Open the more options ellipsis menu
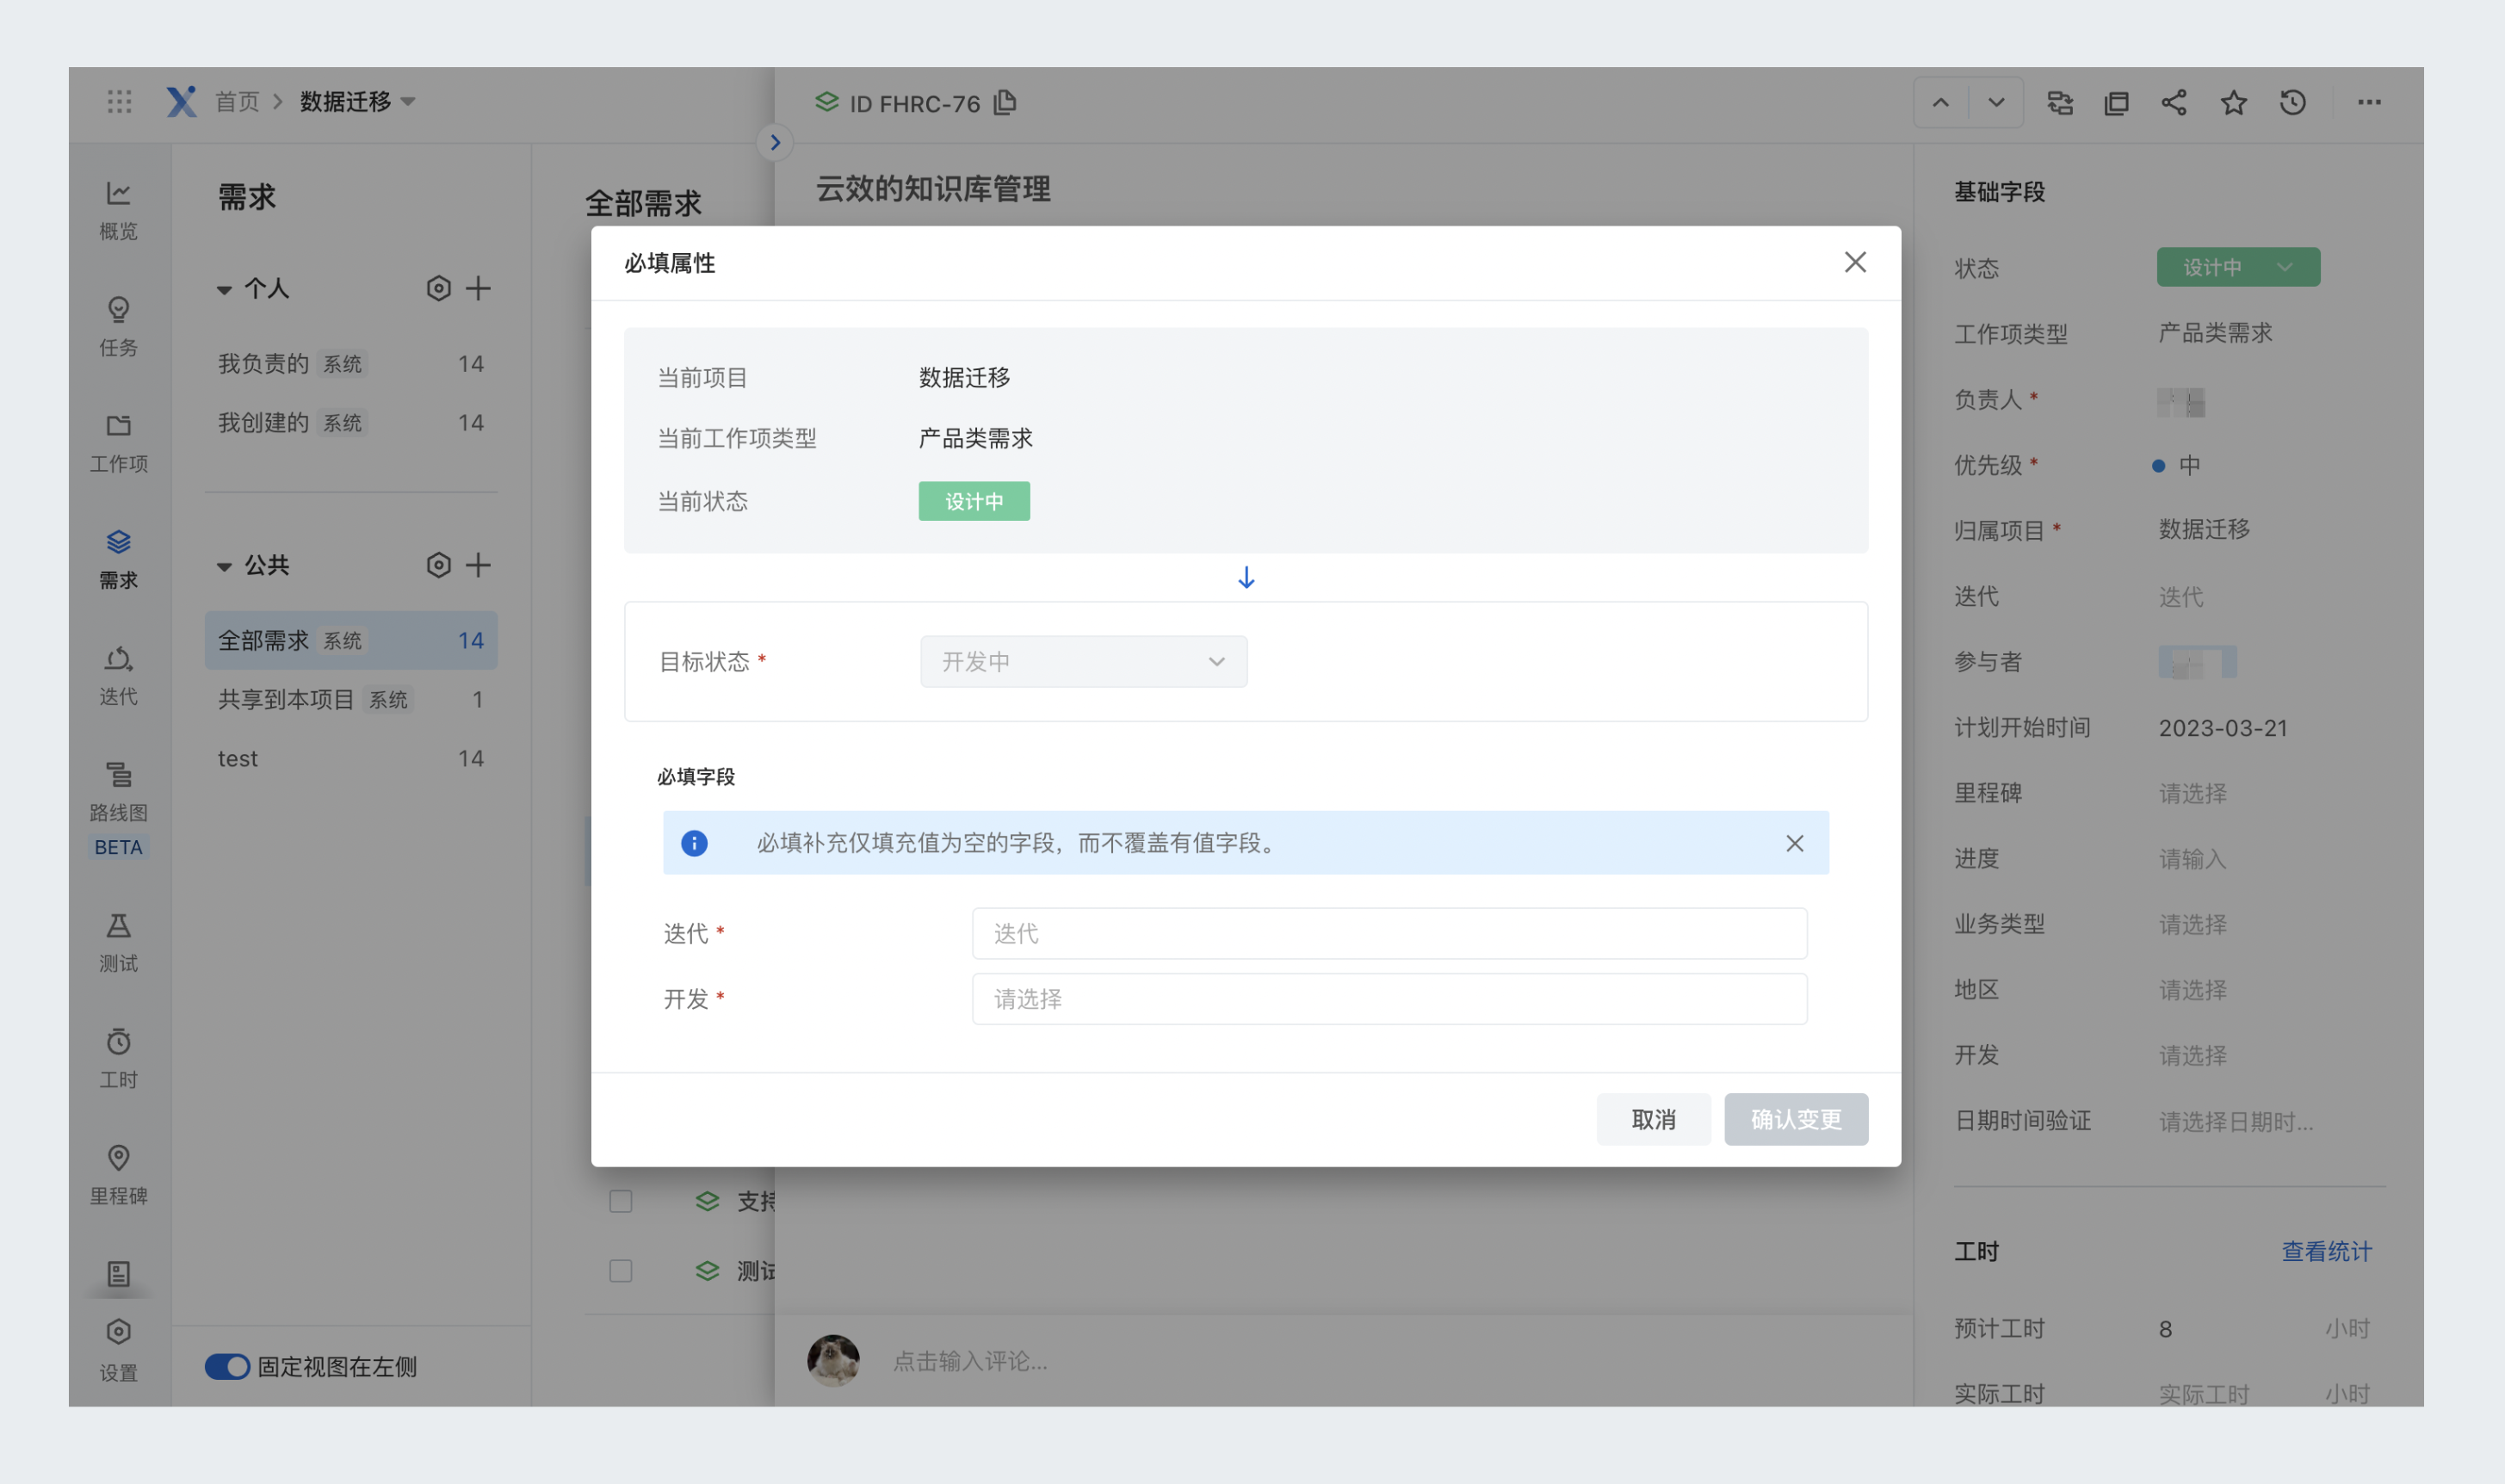The width and height of the screenshot is (2505, 1484). pyautogui.click(x=2369, y=102)
